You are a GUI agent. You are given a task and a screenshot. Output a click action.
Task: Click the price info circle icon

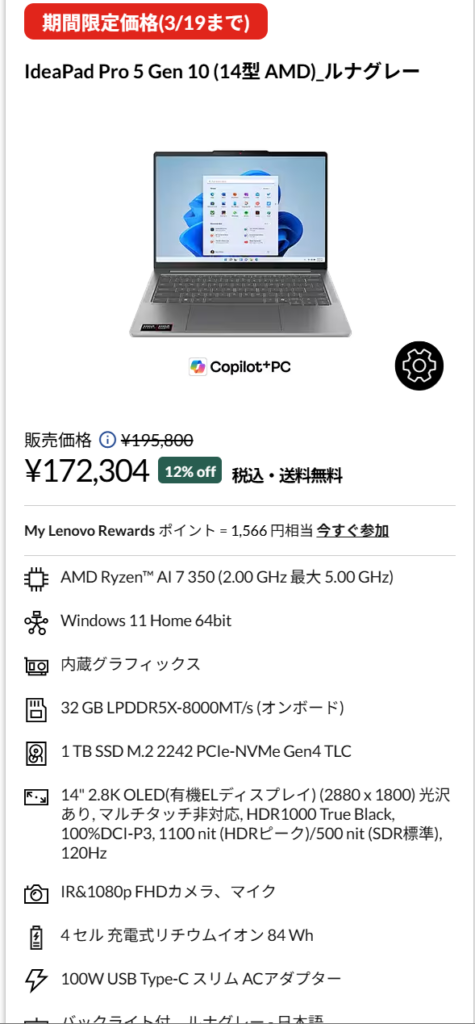[x=107, y=440]
